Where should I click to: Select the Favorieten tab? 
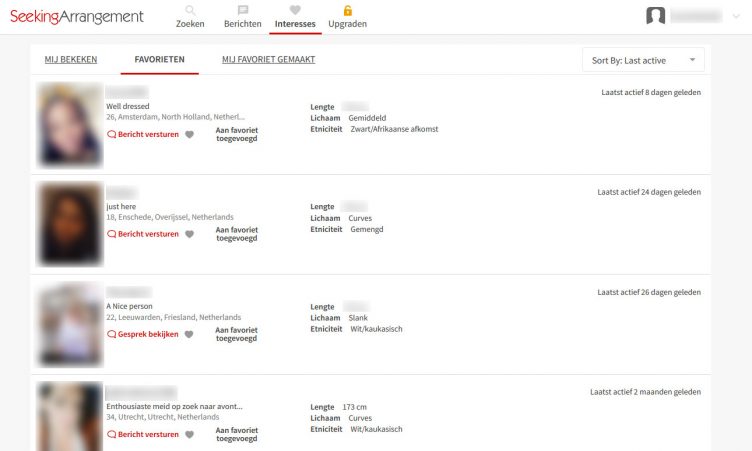point(159,60)
